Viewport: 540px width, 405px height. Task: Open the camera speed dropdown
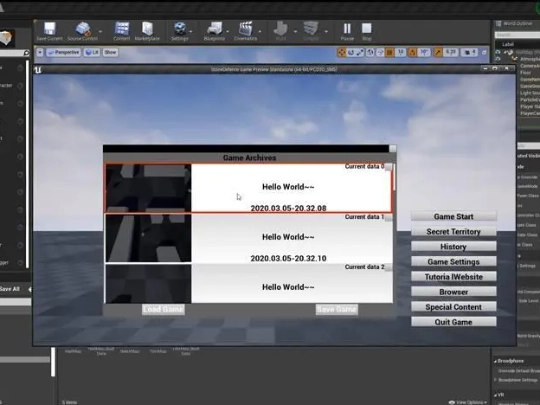coord(470,52)
